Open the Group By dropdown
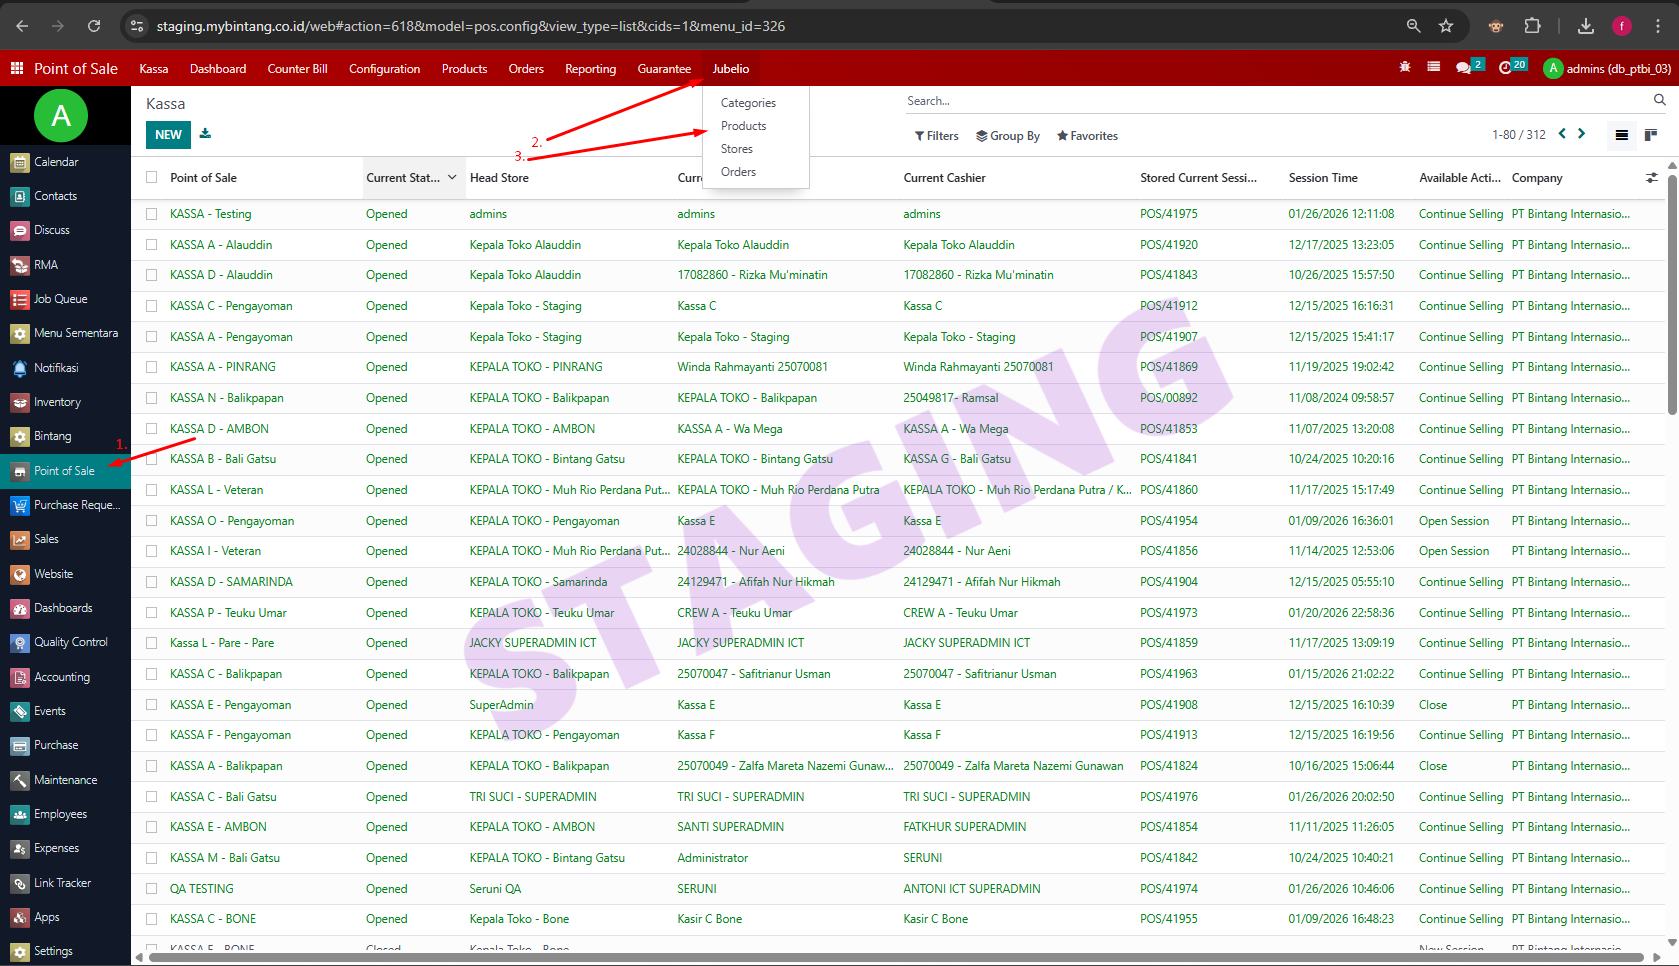This screenshot has height=966, width=1679. [1008, 136]
